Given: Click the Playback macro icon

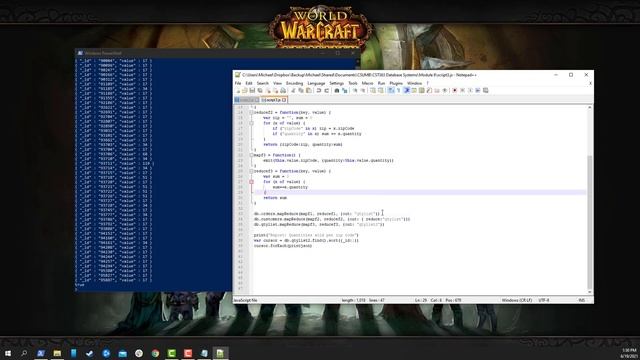Looking at the screenshot, I should 470,90.
